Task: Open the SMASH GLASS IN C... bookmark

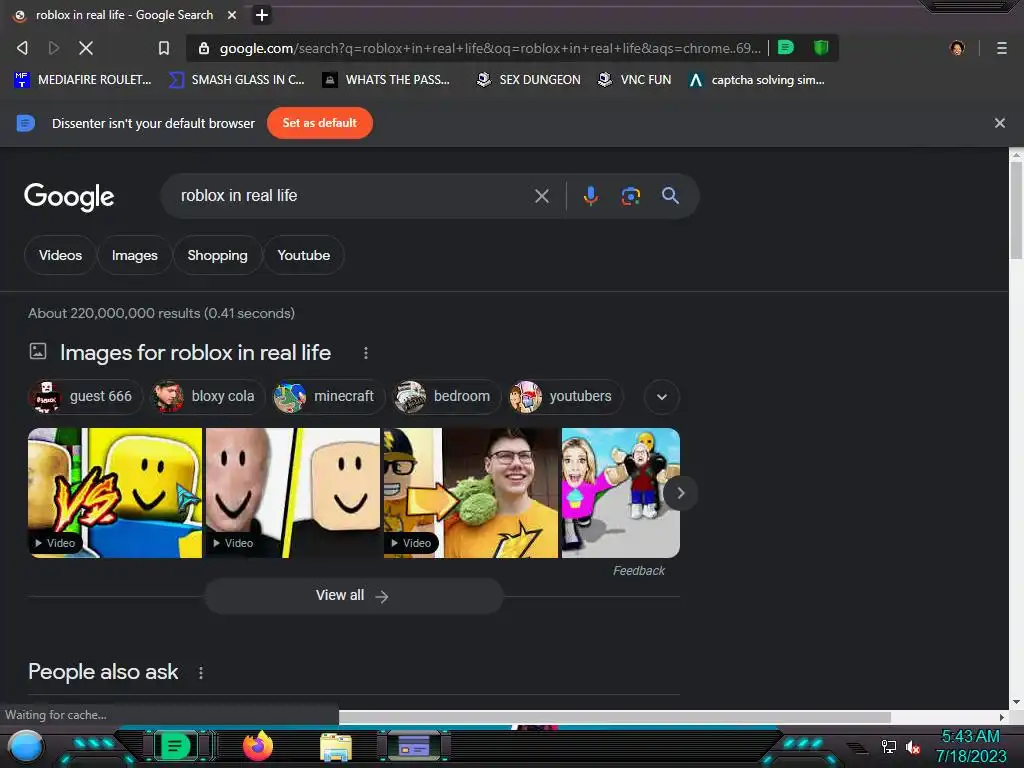Action: pyautogui.click(x=236, y=80)
